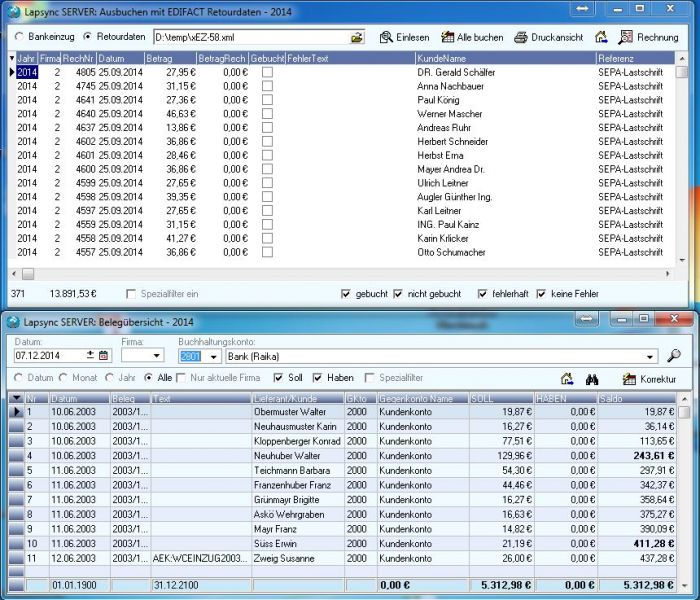Click the binoculars find icon
This screenshot has height=600, width=700.
tap(592, 379)
